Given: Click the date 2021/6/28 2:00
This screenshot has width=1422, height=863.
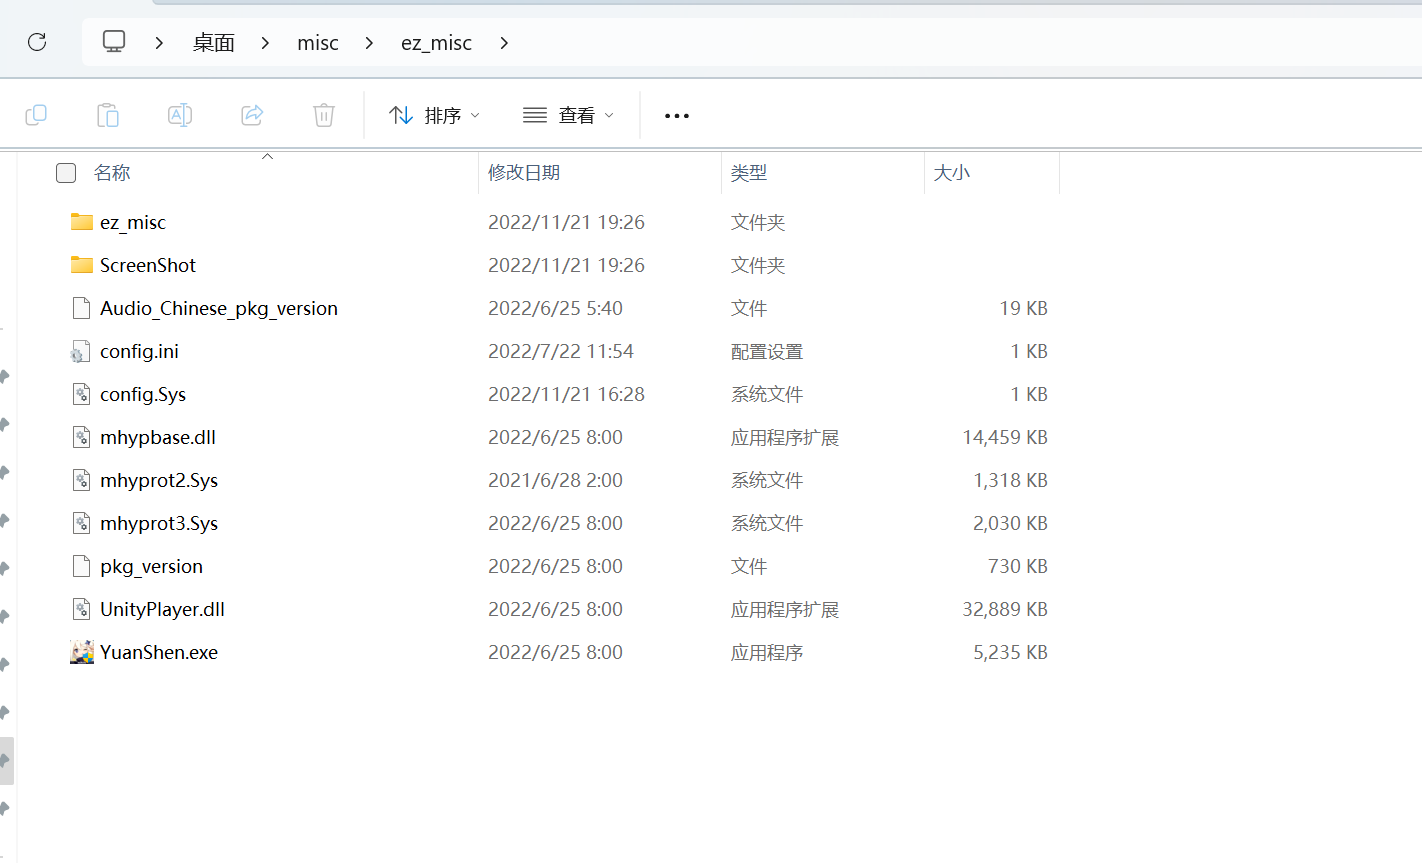Looking at the screenshot, I should [x=555, y=480].
